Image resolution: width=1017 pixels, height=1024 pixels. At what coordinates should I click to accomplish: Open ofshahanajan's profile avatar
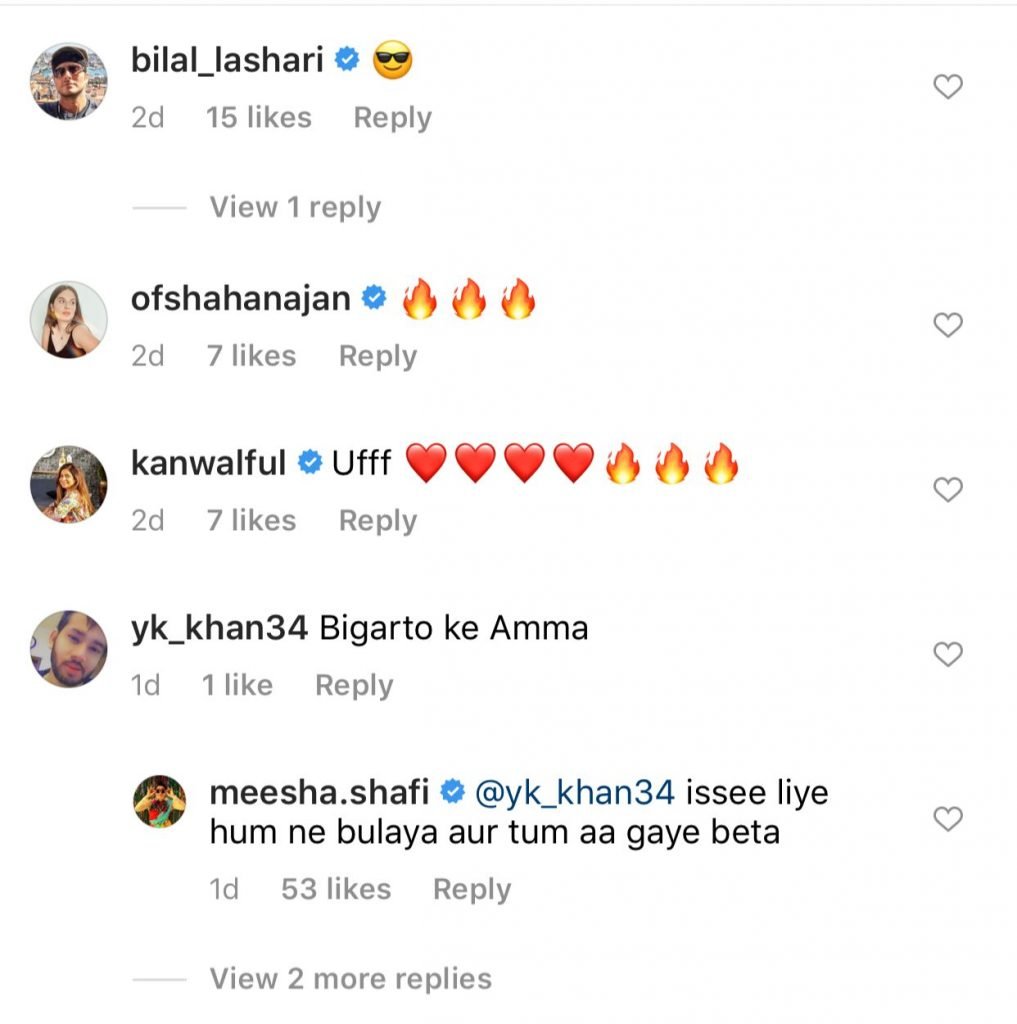pos(69,319)
